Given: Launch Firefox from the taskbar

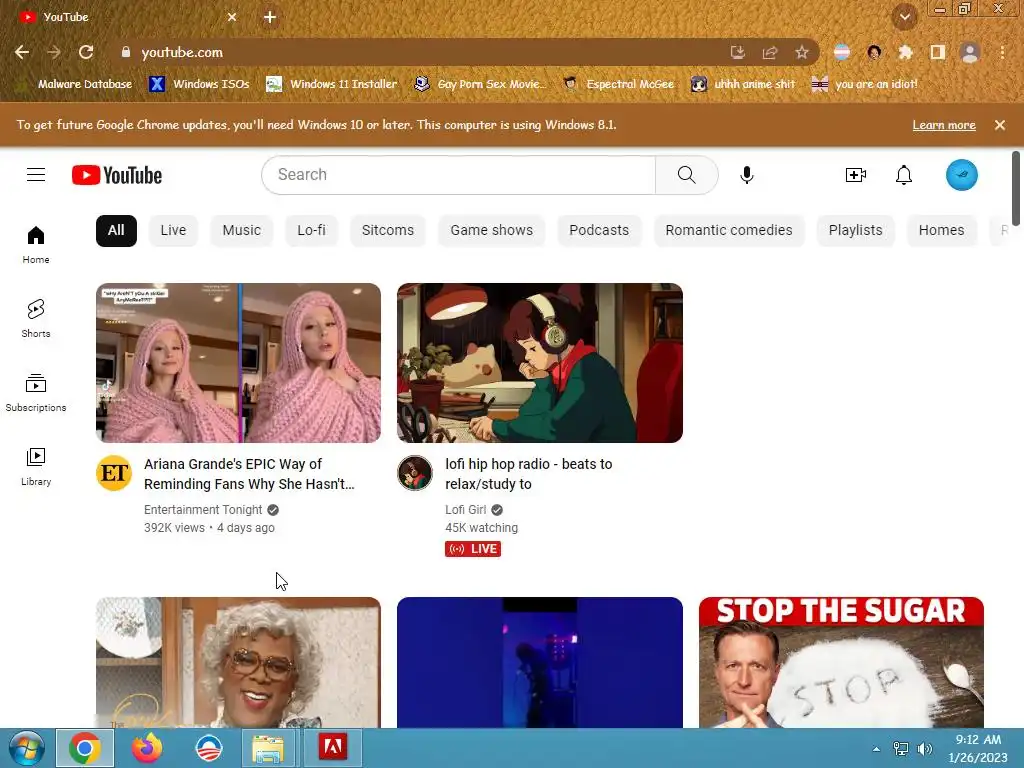Looking at the screenshot, I should click(x=147, y=748).
